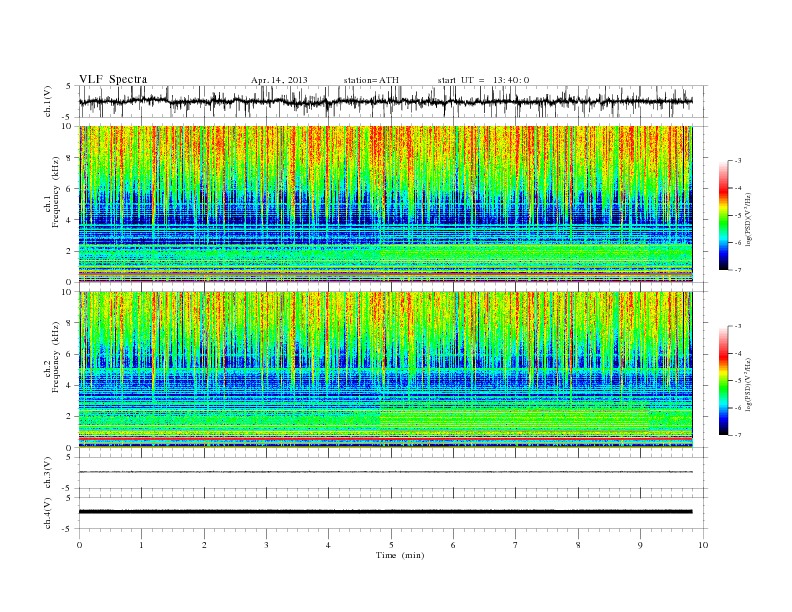792x612 pixels.
Task: Click the "2" tick on the time axis
Action: pos(204,545)
